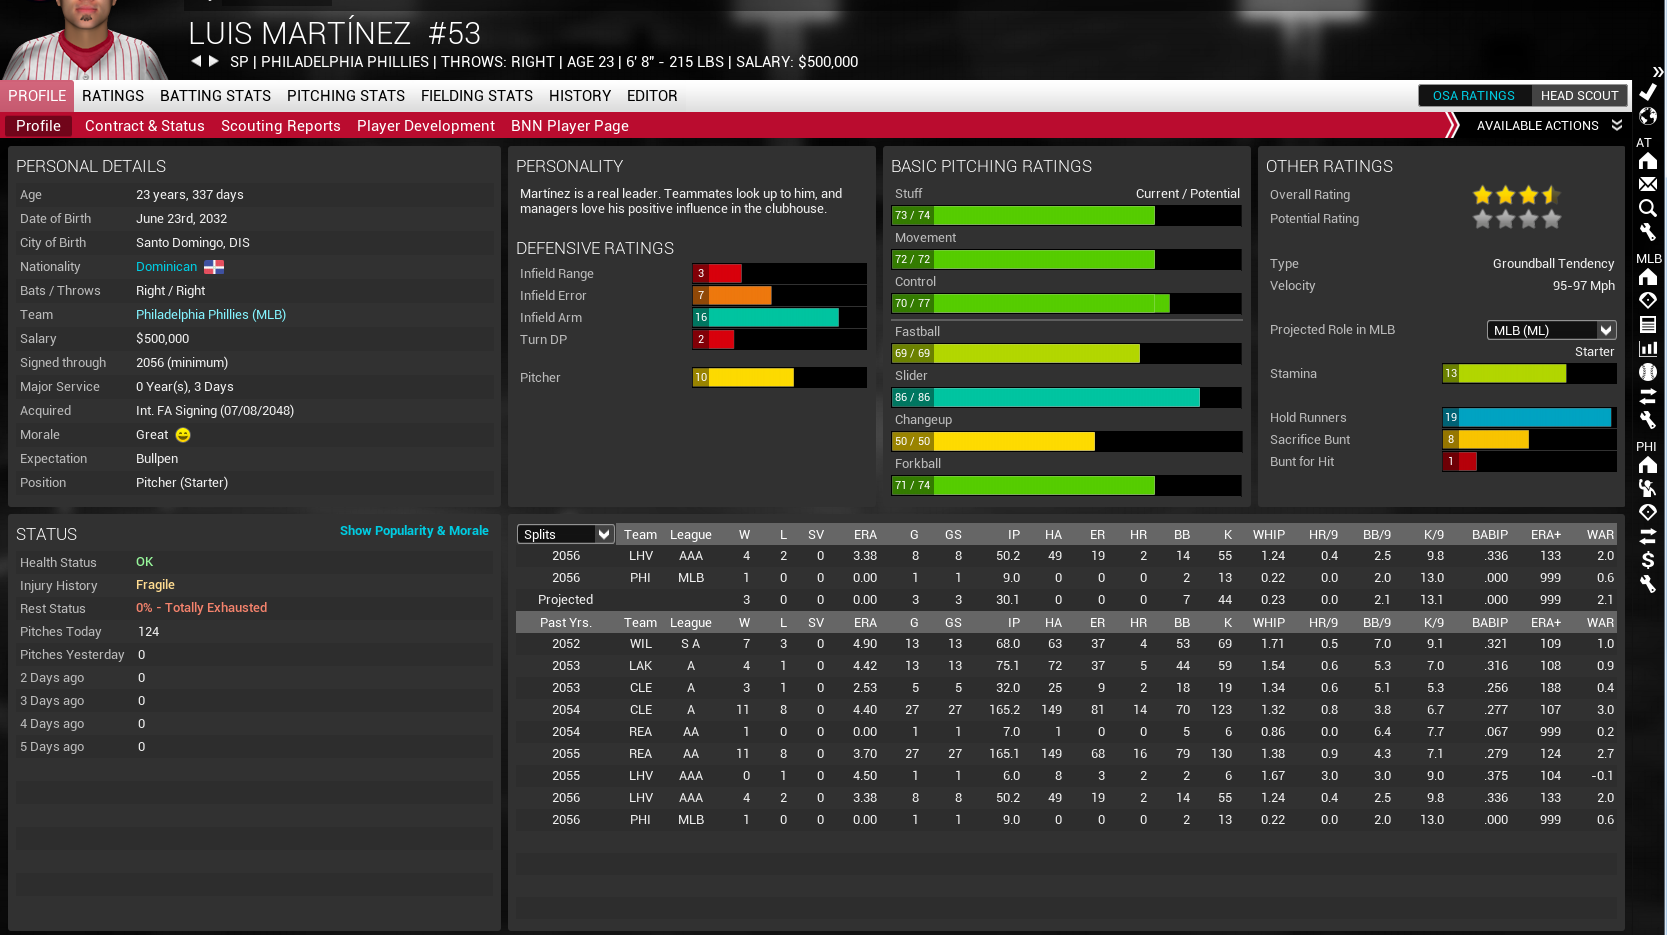
Task: Click the baseball icon in MLB section
Action: (x=1648, y=372)
